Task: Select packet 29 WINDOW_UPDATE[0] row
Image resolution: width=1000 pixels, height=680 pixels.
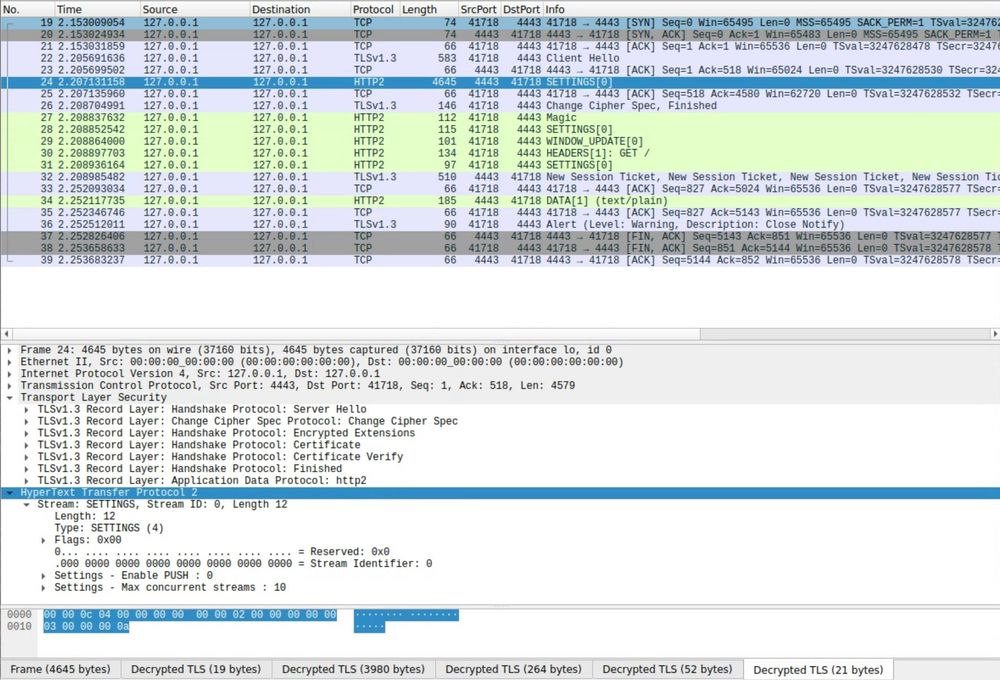Action: click(500, 142)
